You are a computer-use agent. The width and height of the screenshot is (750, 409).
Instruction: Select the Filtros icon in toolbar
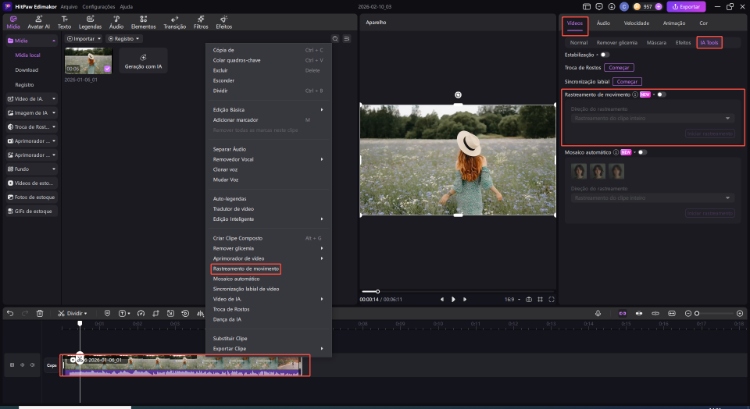click(x=201, y=22)
